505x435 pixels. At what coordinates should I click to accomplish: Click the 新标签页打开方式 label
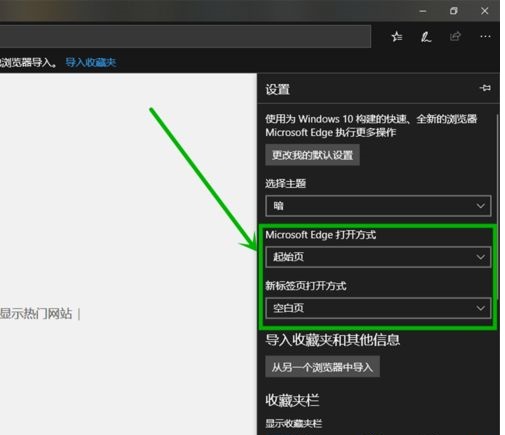(x=306, y=286)
